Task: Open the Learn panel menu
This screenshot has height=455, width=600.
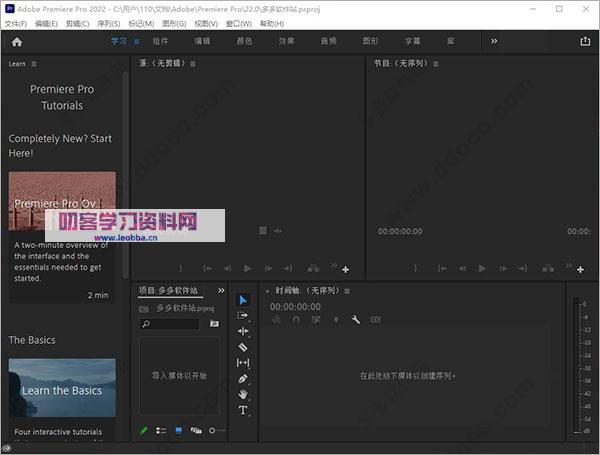Action: tap(33, 64)
